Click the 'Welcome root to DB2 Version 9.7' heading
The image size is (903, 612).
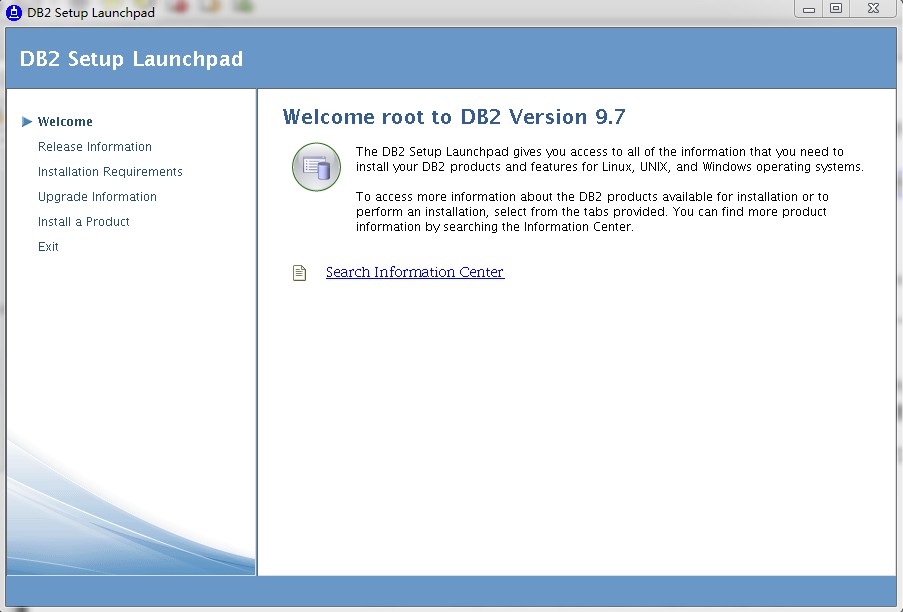tap(454, 117)
